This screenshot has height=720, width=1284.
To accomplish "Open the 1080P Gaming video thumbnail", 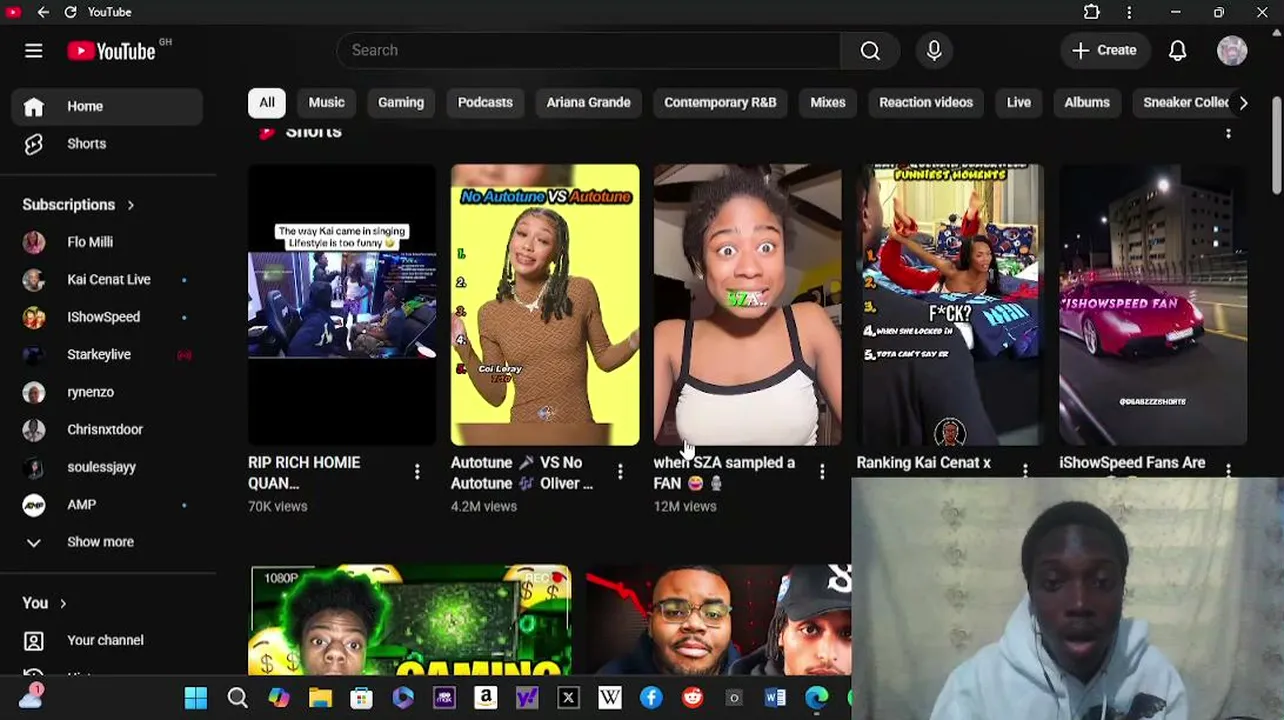I will (x=410, y=621).
